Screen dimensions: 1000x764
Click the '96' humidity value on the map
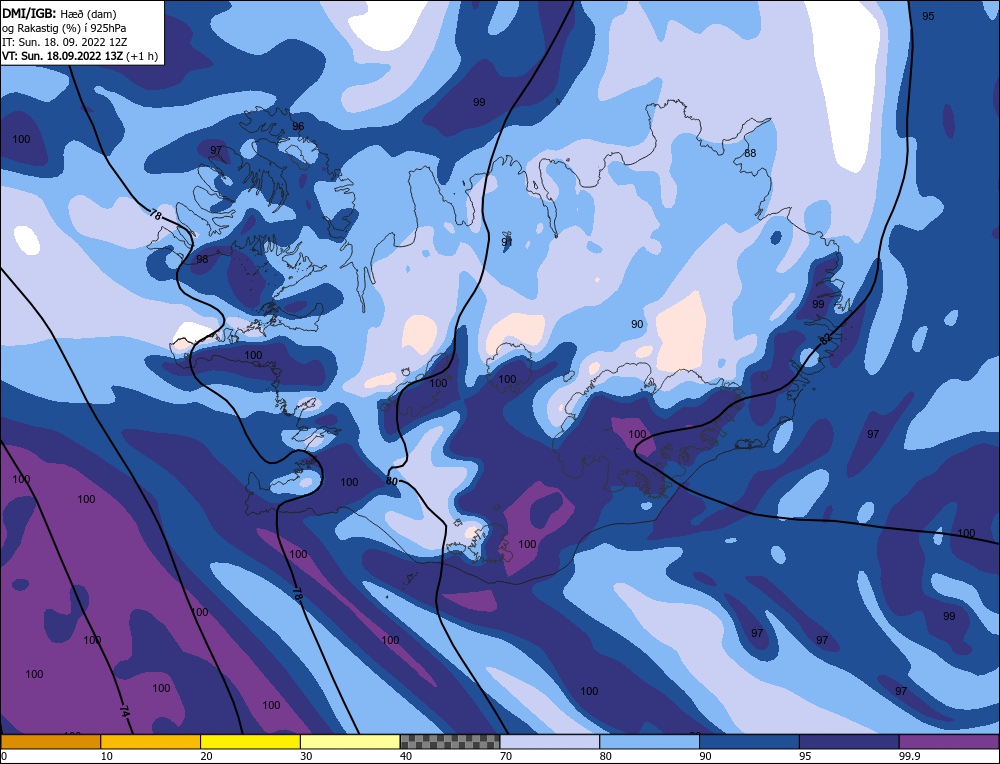[298, 126]
